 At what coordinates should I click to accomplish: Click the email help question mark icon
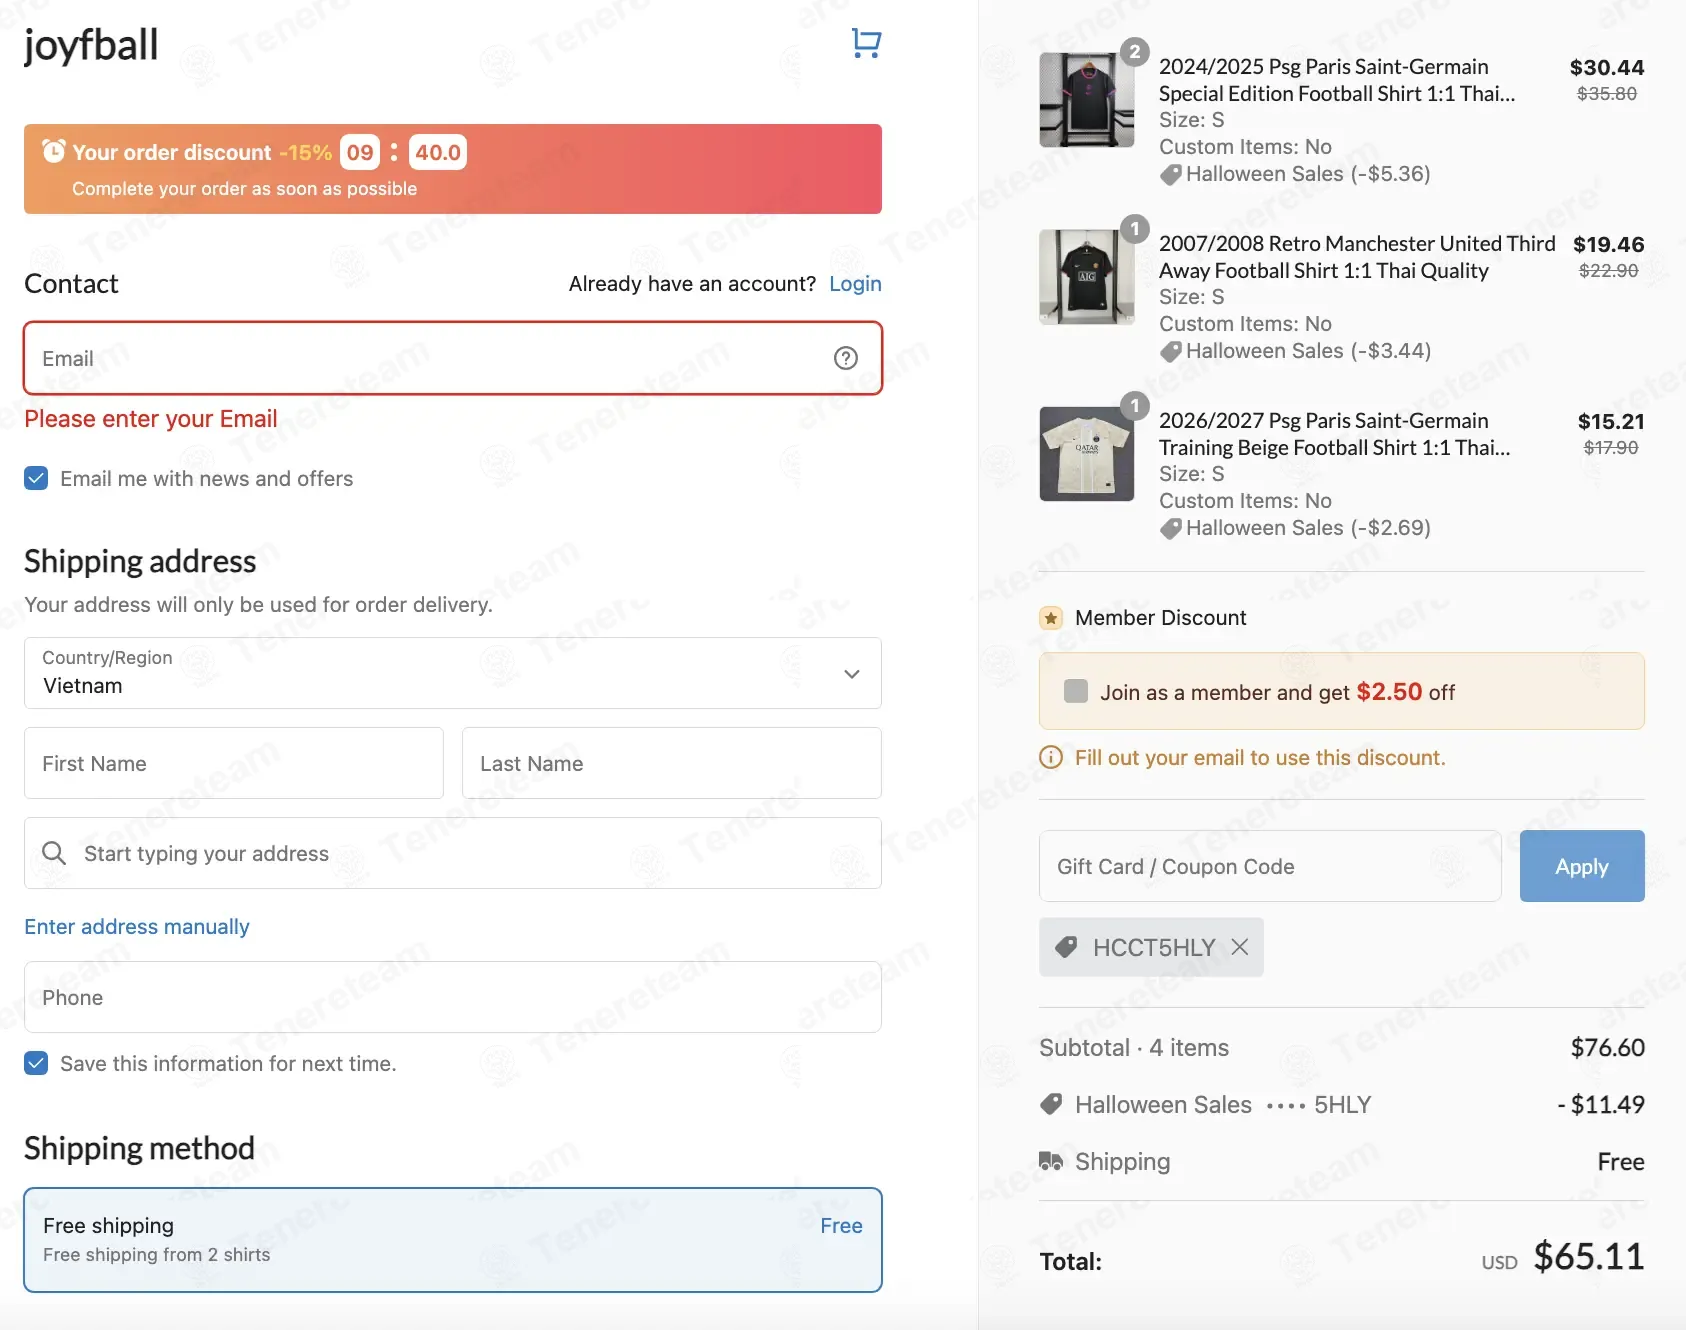click(846, 358)
